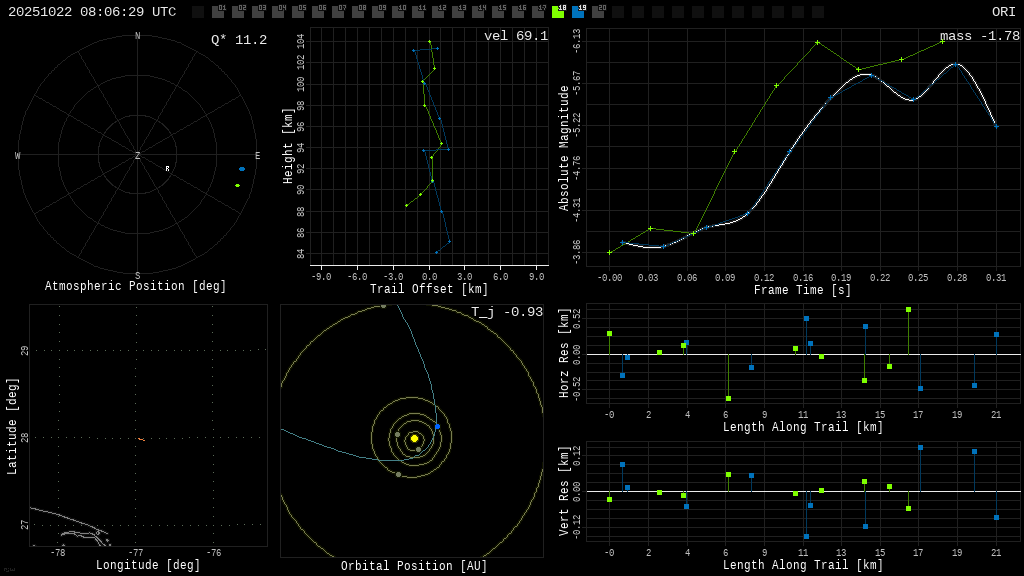Screen dimensions: 1024x576
Task: Select station box 10 in top bar
Action: (398, 12)
